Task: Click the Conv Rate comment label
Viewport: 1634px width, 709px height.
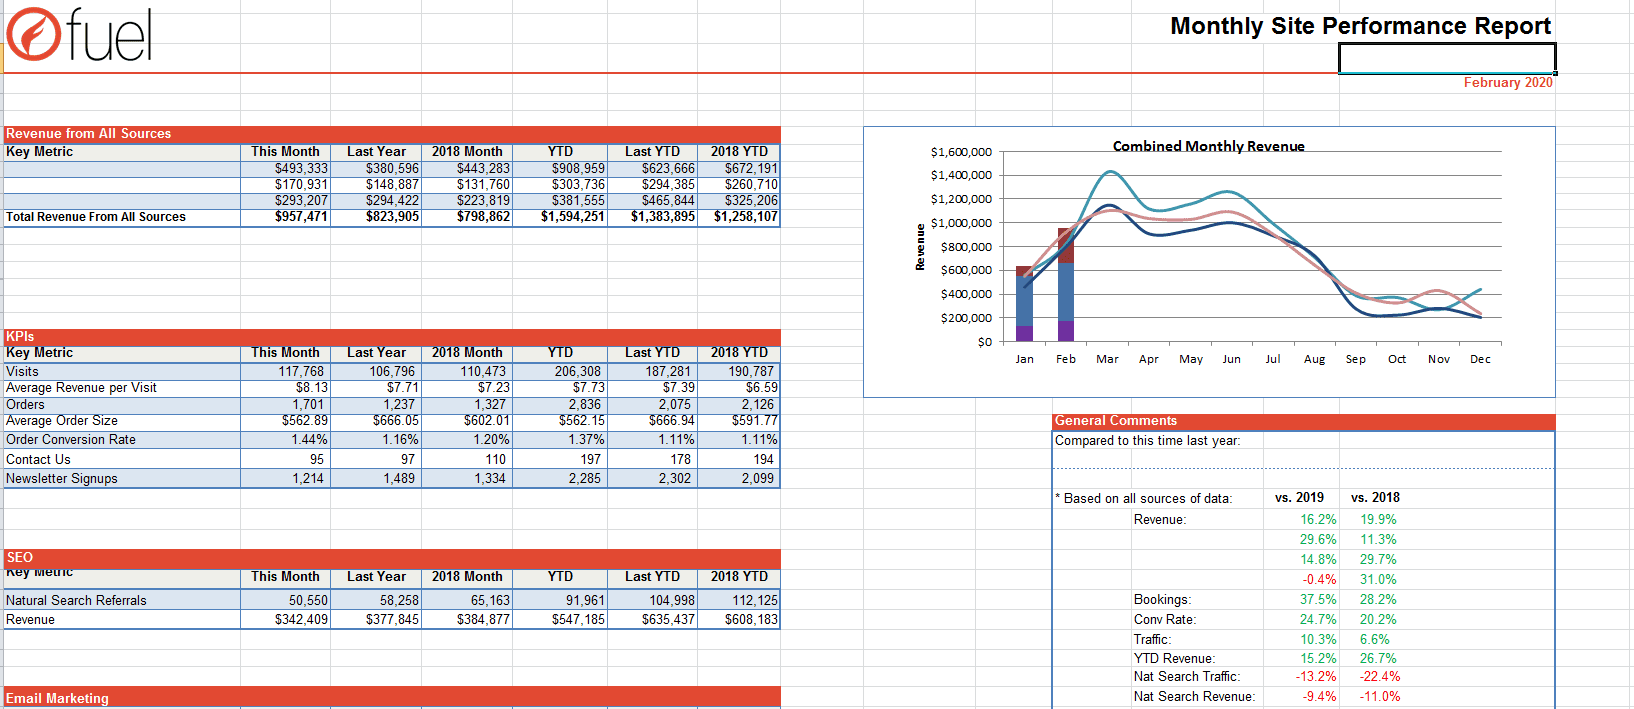Action: 1165,620
